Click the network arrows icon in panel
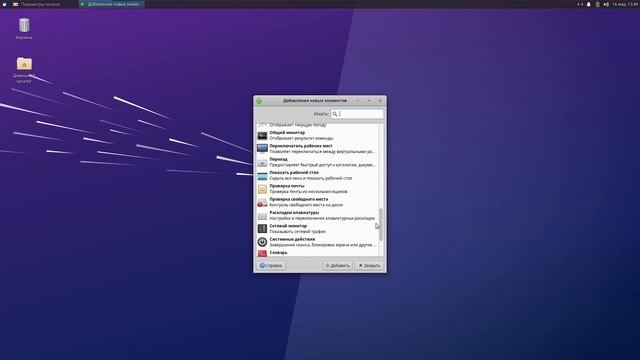Screen dimensions: 640x360 pos(580,4)
